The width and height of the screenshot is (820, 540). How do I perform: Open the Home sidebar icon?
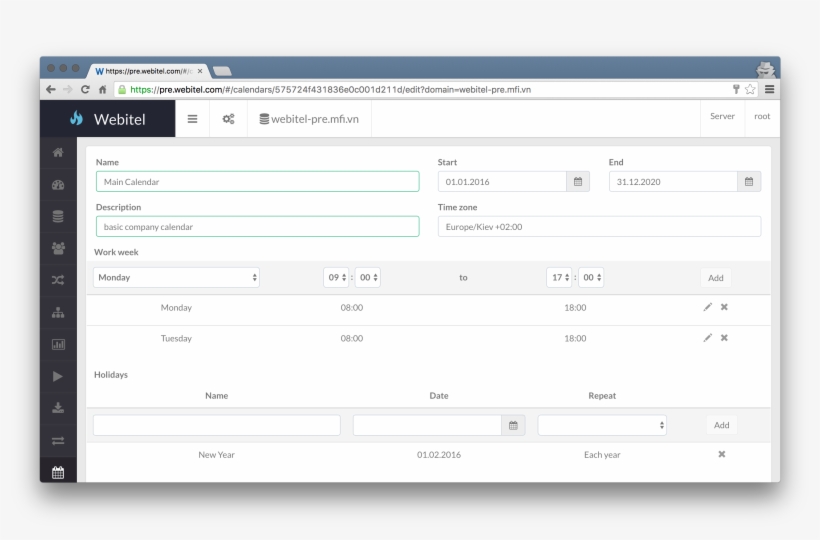pos(58,153)
